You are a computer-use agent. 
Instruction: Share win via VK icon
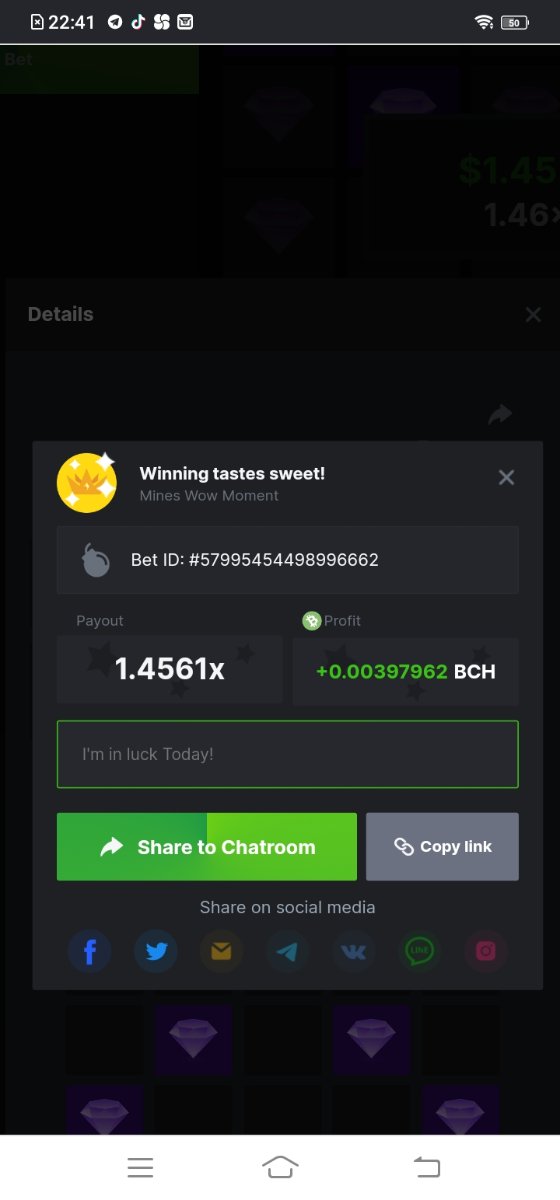click(x=354, y=951)
